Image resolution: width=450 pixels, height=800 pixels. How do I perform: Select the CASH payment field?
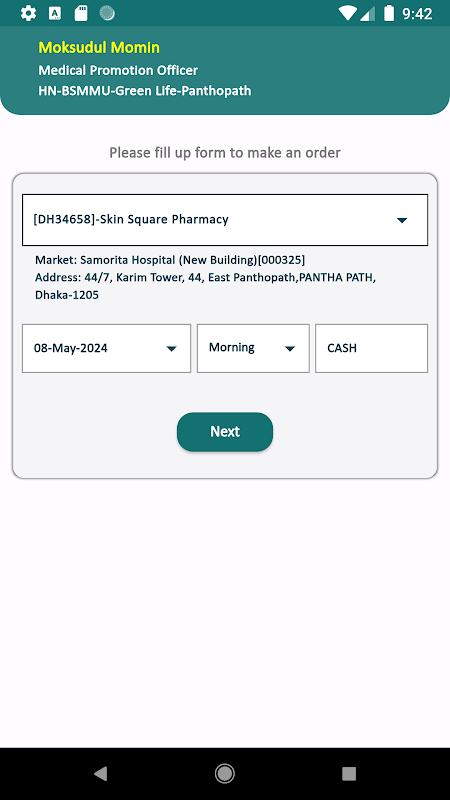click(x=371, y=348)
